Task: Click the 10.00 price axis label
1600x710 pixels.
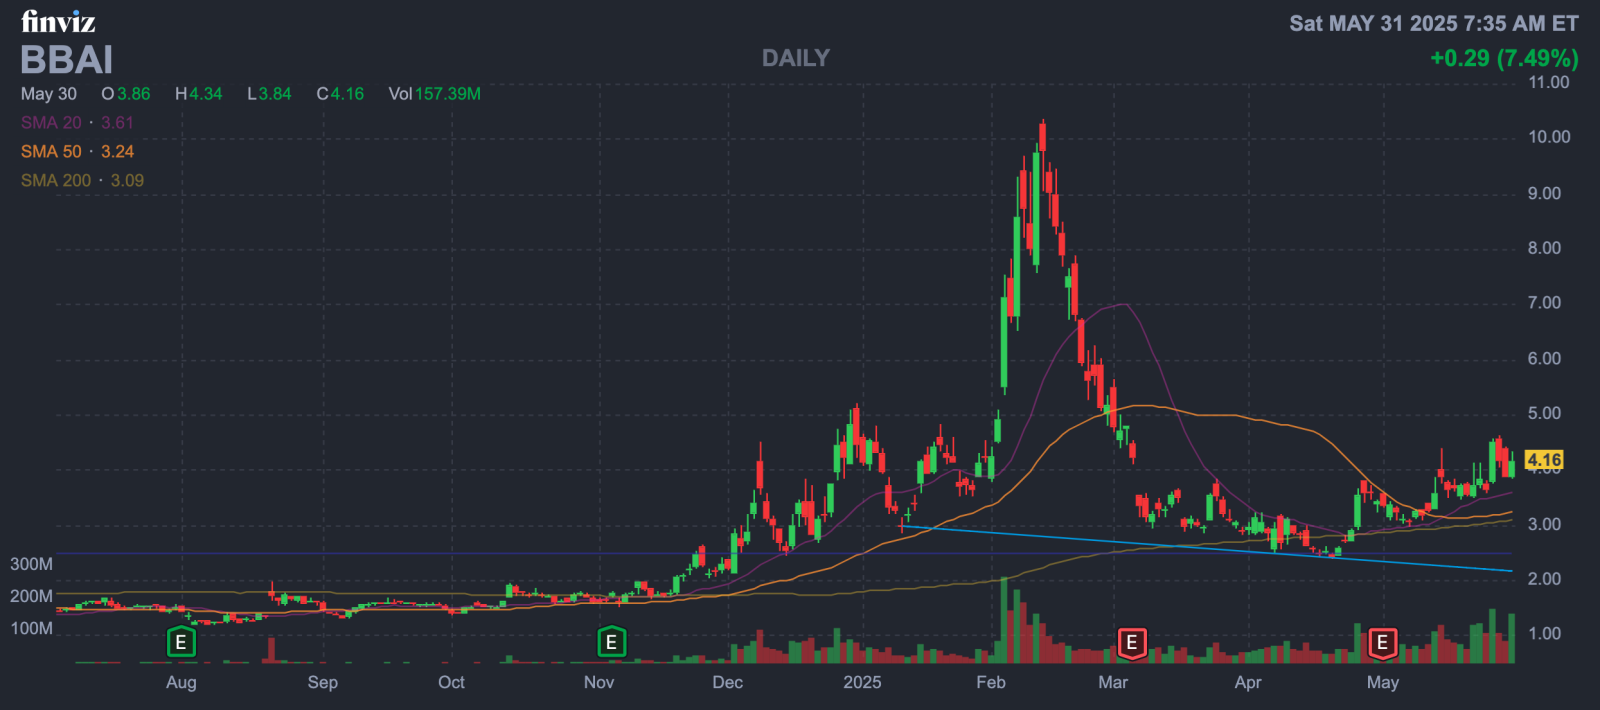Action: click(1549, 137)
